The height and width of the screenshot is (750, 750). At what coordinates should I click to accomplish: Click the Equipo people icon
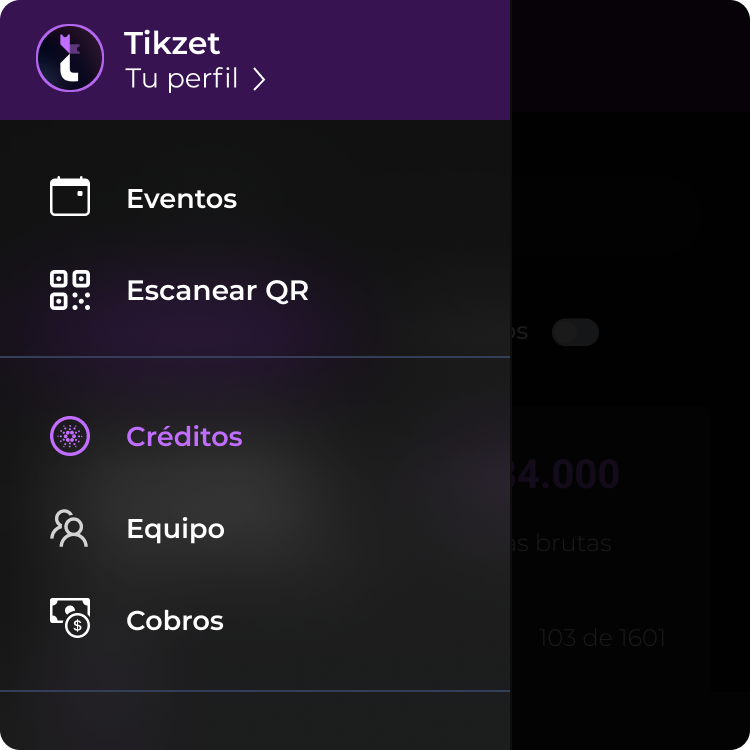tap(70, 528)
